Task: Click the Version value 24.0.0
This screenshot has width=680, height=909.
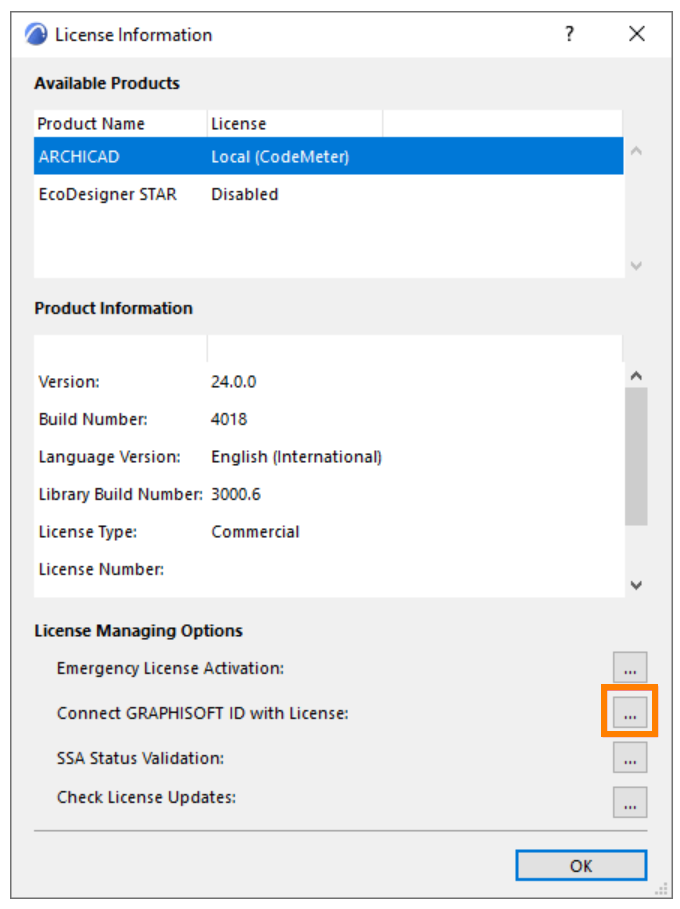Action: (234, 381)
